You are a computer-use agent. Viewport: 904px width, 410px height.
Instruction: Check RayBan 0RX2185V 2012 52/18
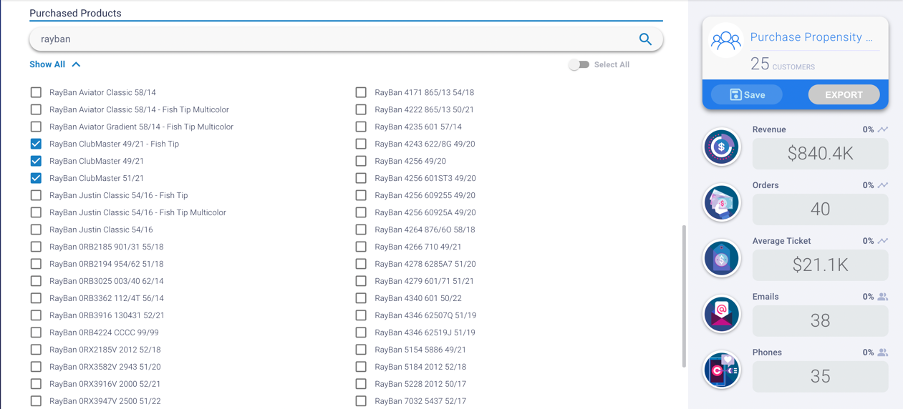(x=36, y=349)
